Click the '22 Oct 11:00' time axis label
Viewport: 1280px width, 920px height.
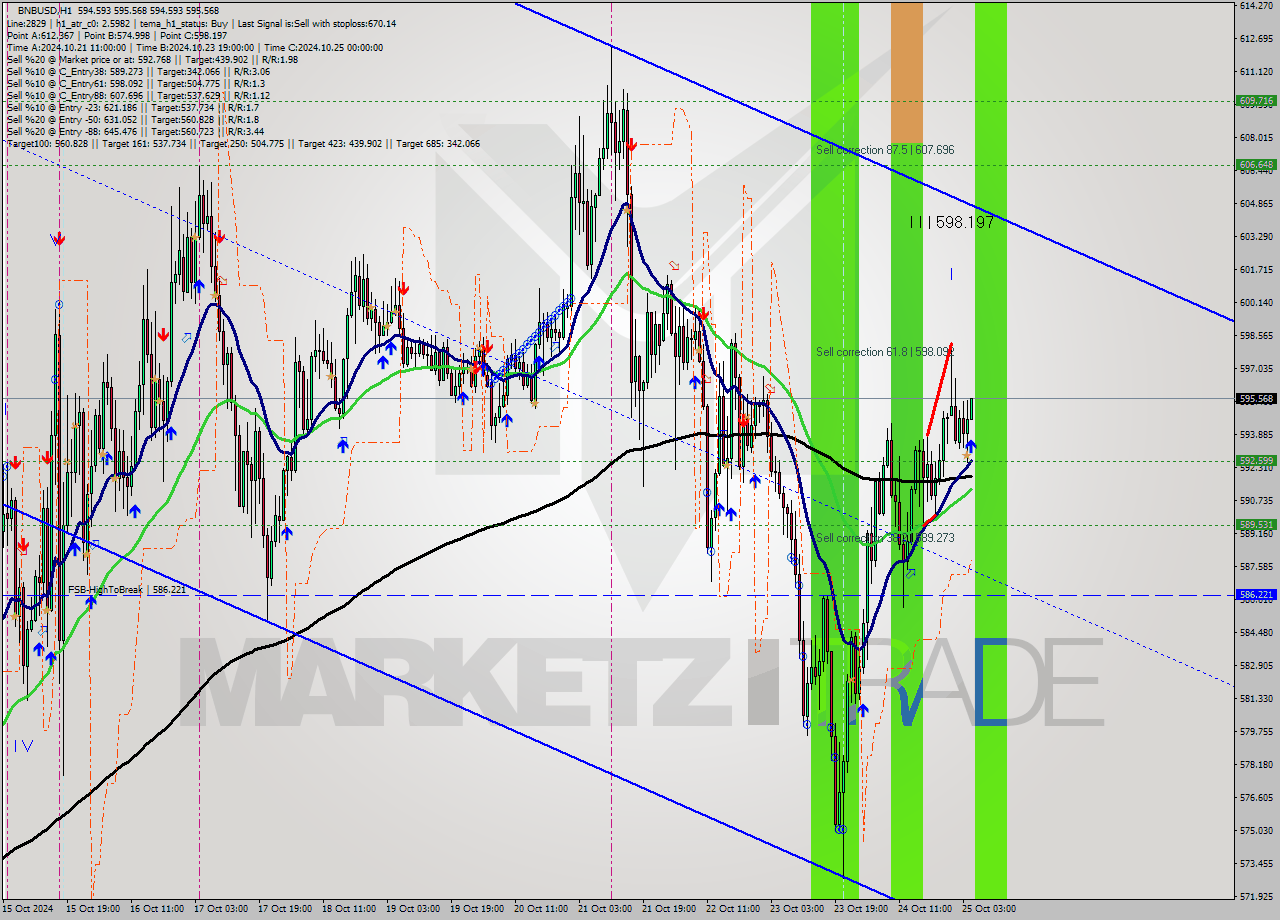tap(732, 909)
